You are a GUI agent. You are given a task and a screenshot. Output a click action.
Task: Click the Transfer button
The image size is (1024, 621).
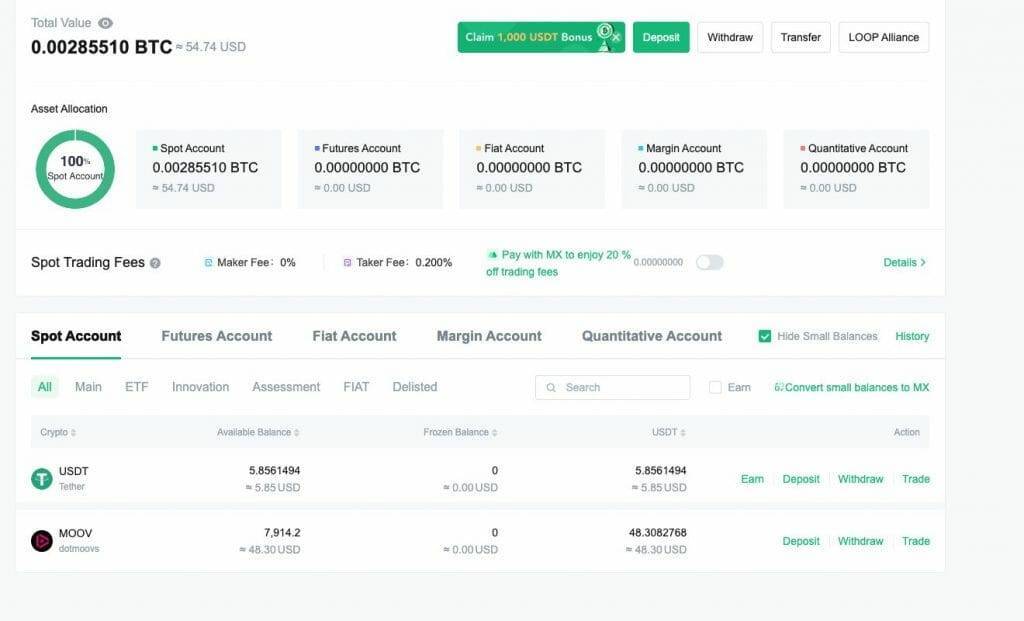pyautogui.click(x=801, y=37)
